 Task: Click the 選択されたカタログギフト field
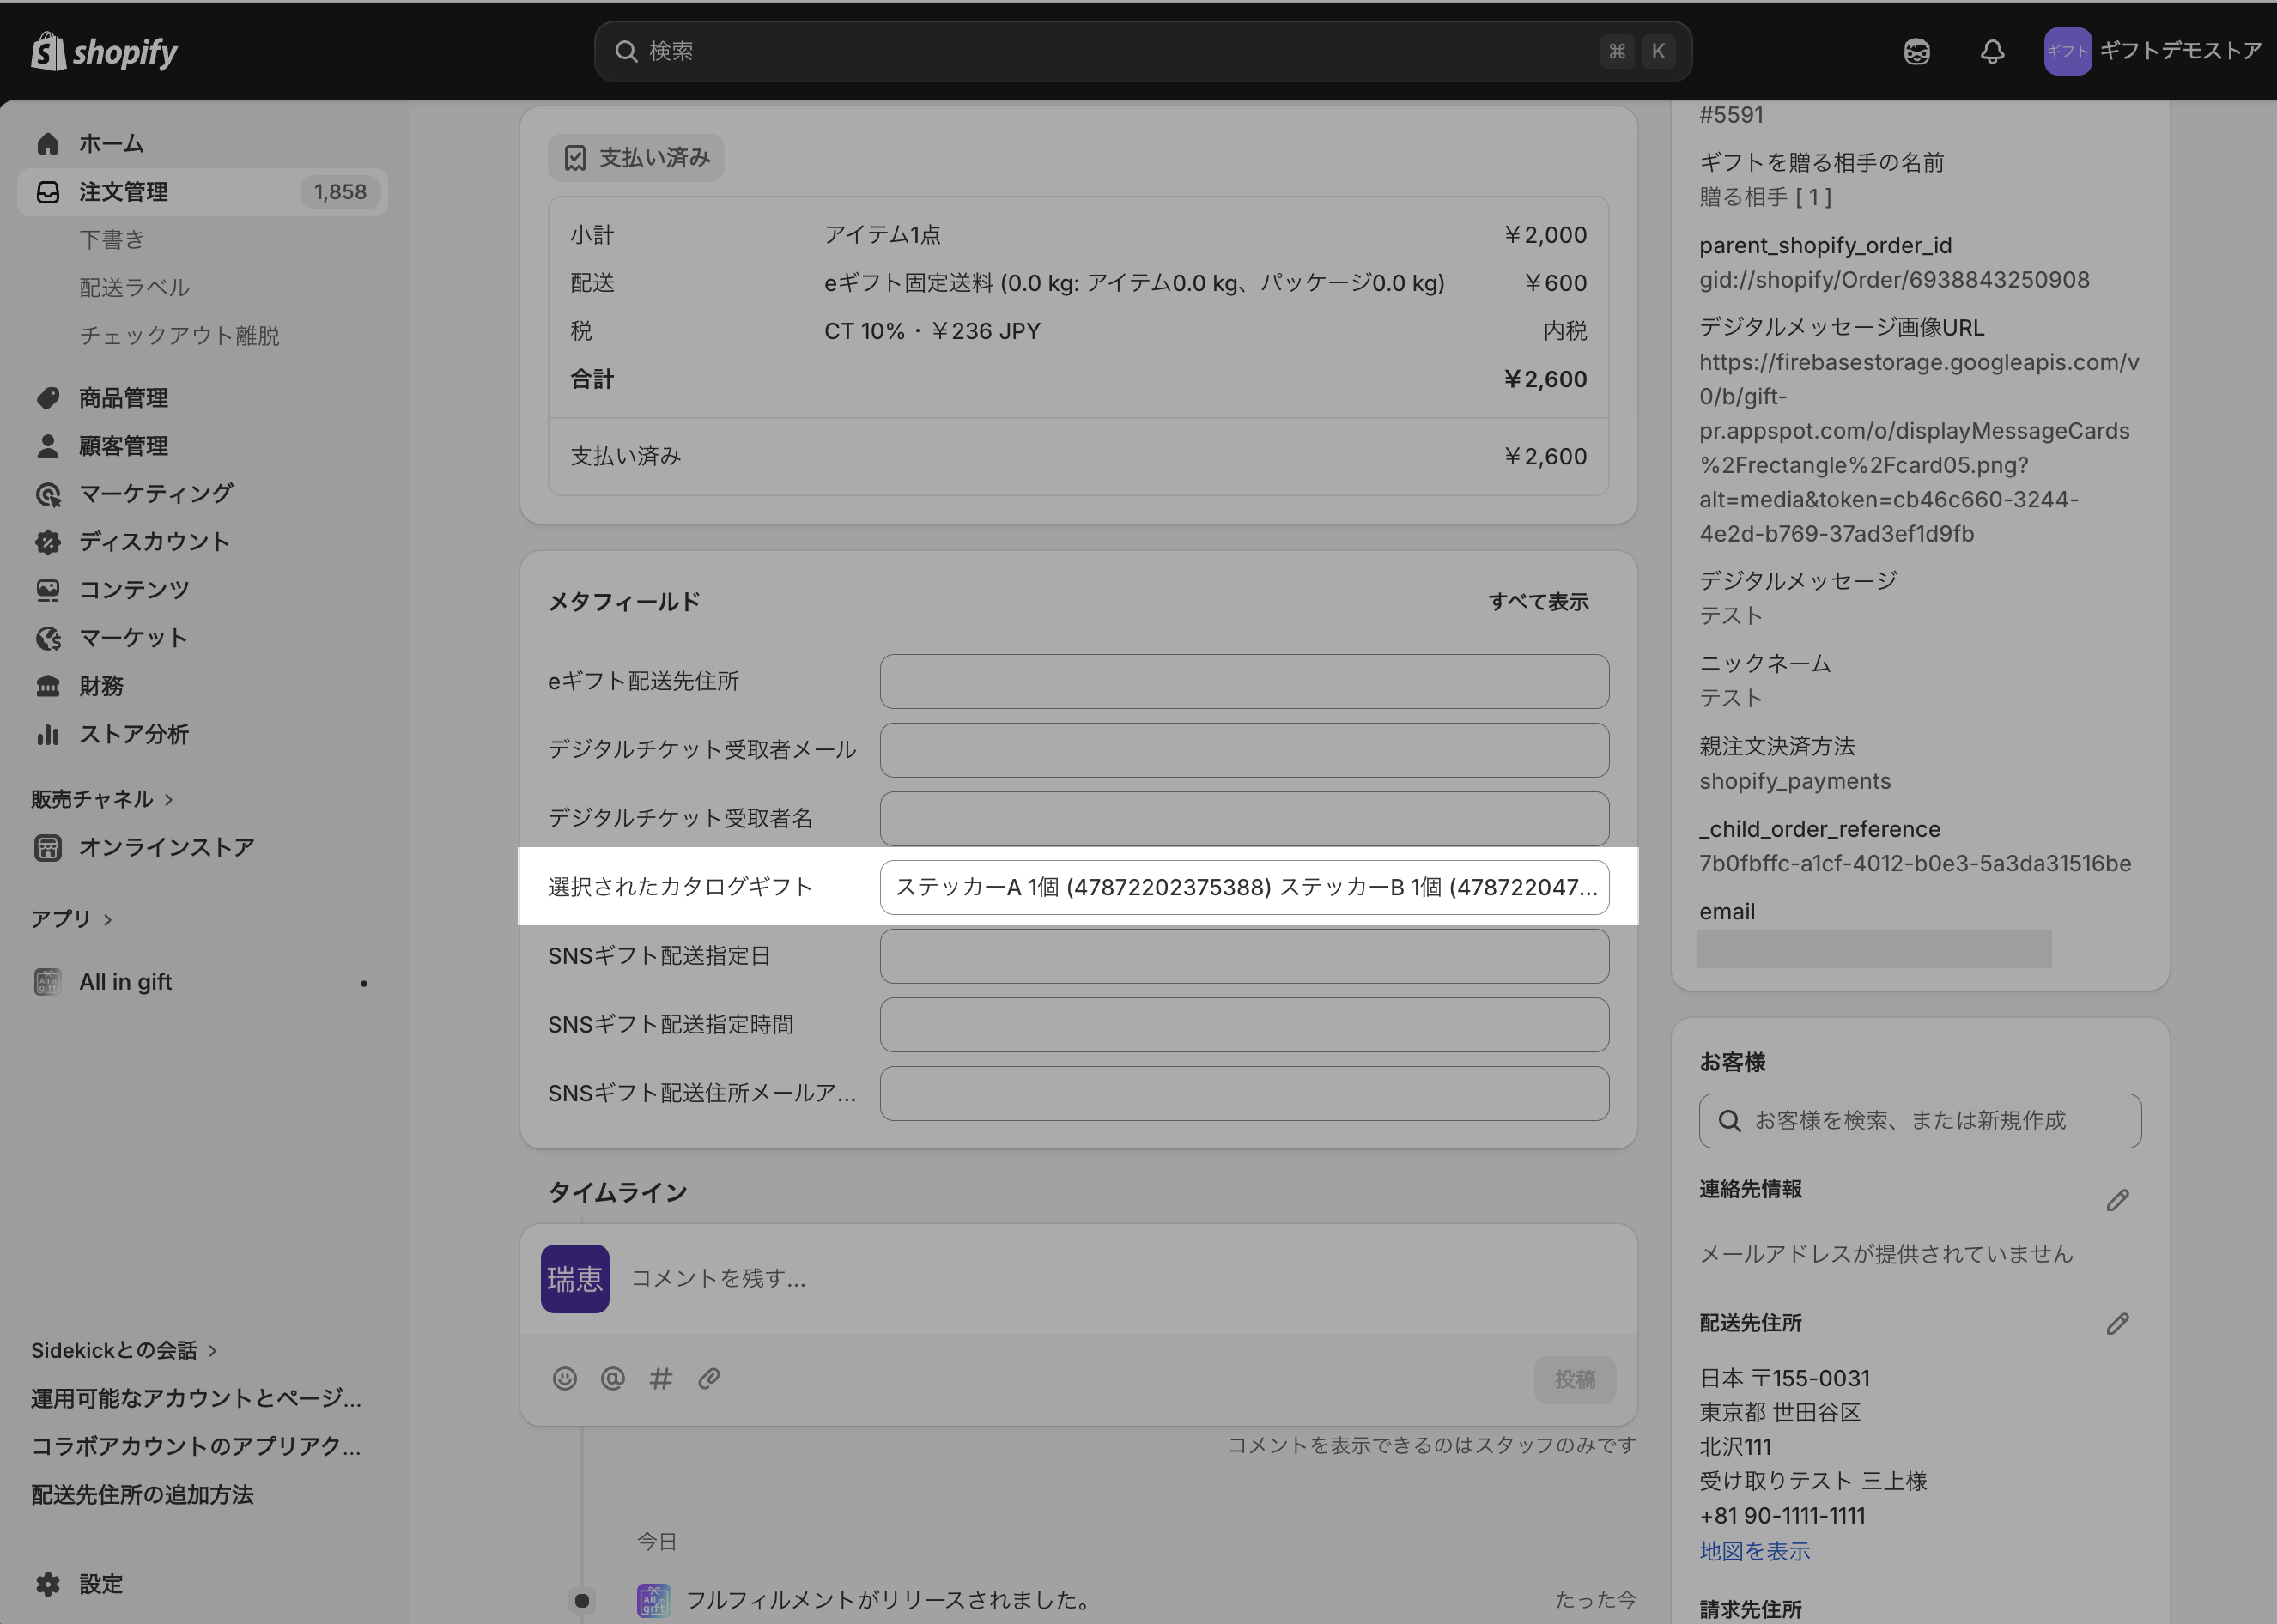pos(1243,887)
